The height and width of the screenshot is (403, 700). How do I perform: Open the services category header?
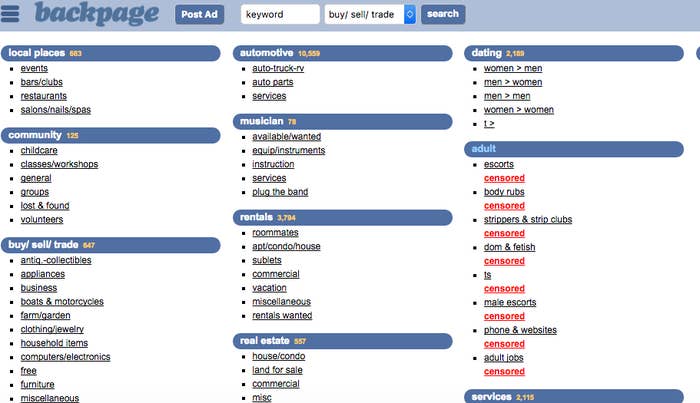(574, 396)
